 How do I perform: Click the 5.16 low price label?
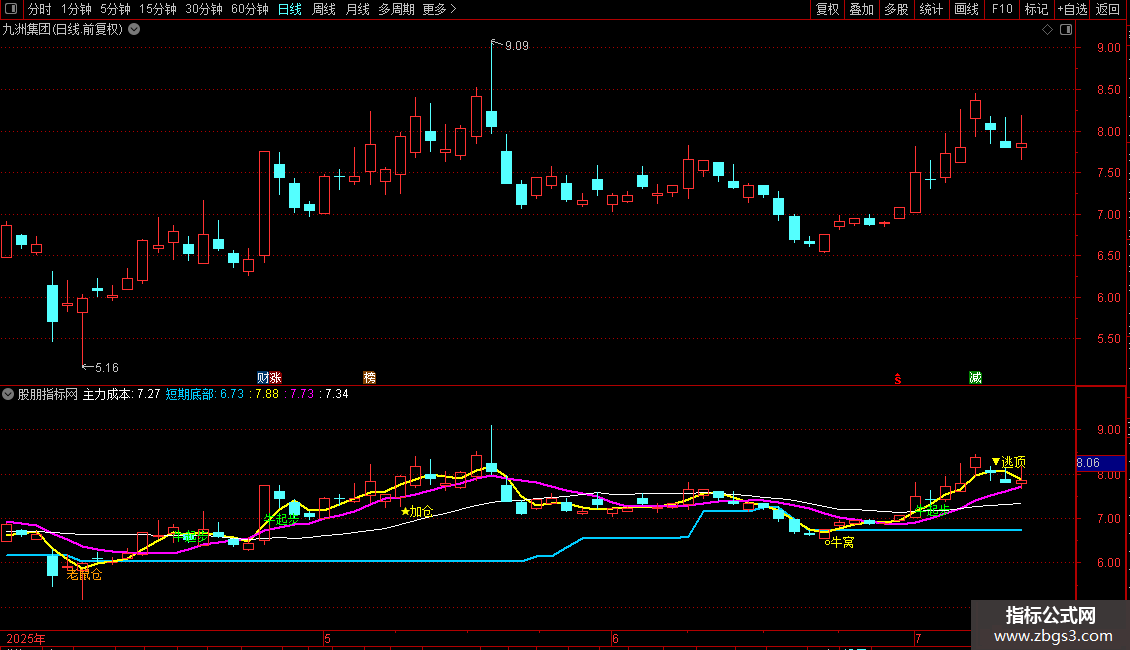click(x=107, y=368)
